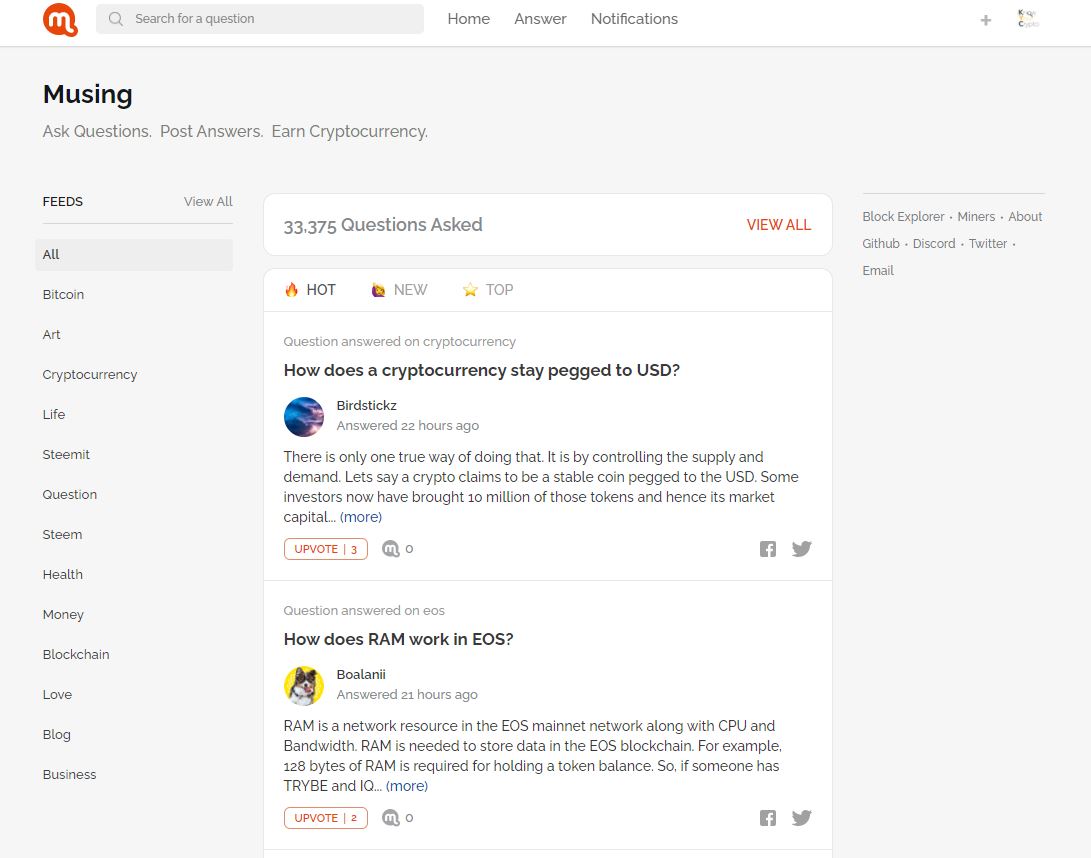Open Notifications
The height and width of the screenshot is (858, 1091).
pyautogui.click(x=634, y=19)
